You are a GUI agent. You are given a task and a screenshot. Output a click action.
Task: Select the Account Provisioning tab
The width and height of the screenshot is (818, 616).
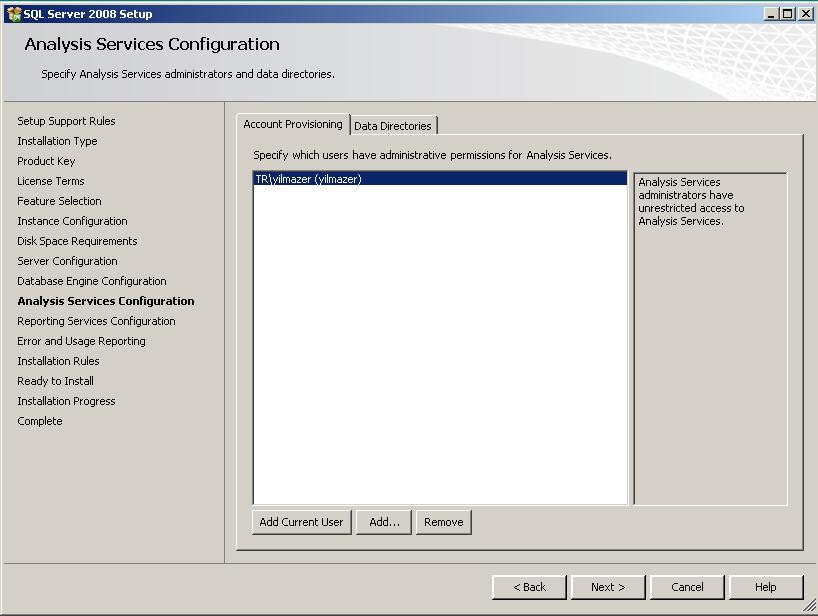click(293, 124)
